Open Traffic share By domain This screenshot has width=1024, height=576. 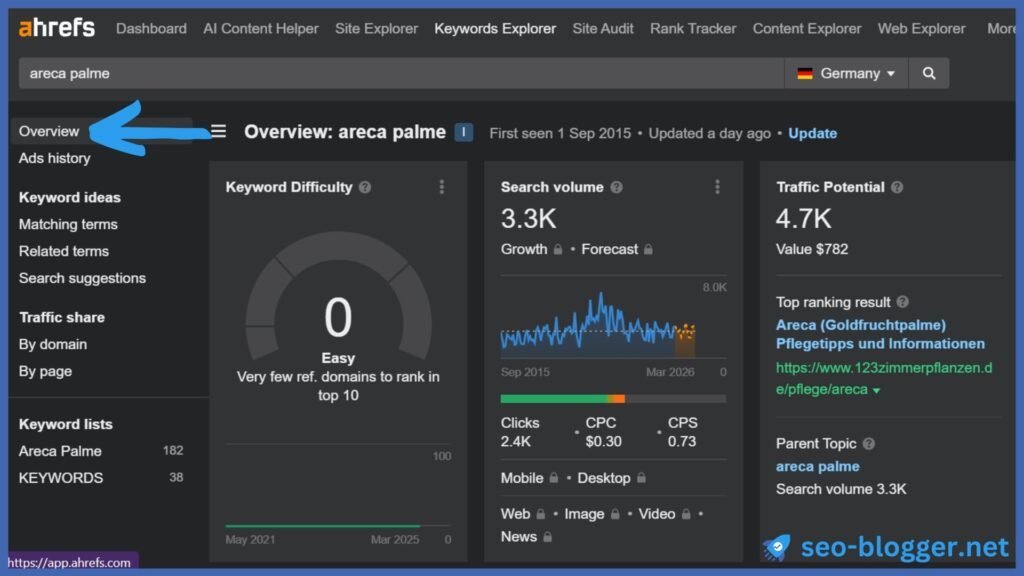[x=52, y=344]
